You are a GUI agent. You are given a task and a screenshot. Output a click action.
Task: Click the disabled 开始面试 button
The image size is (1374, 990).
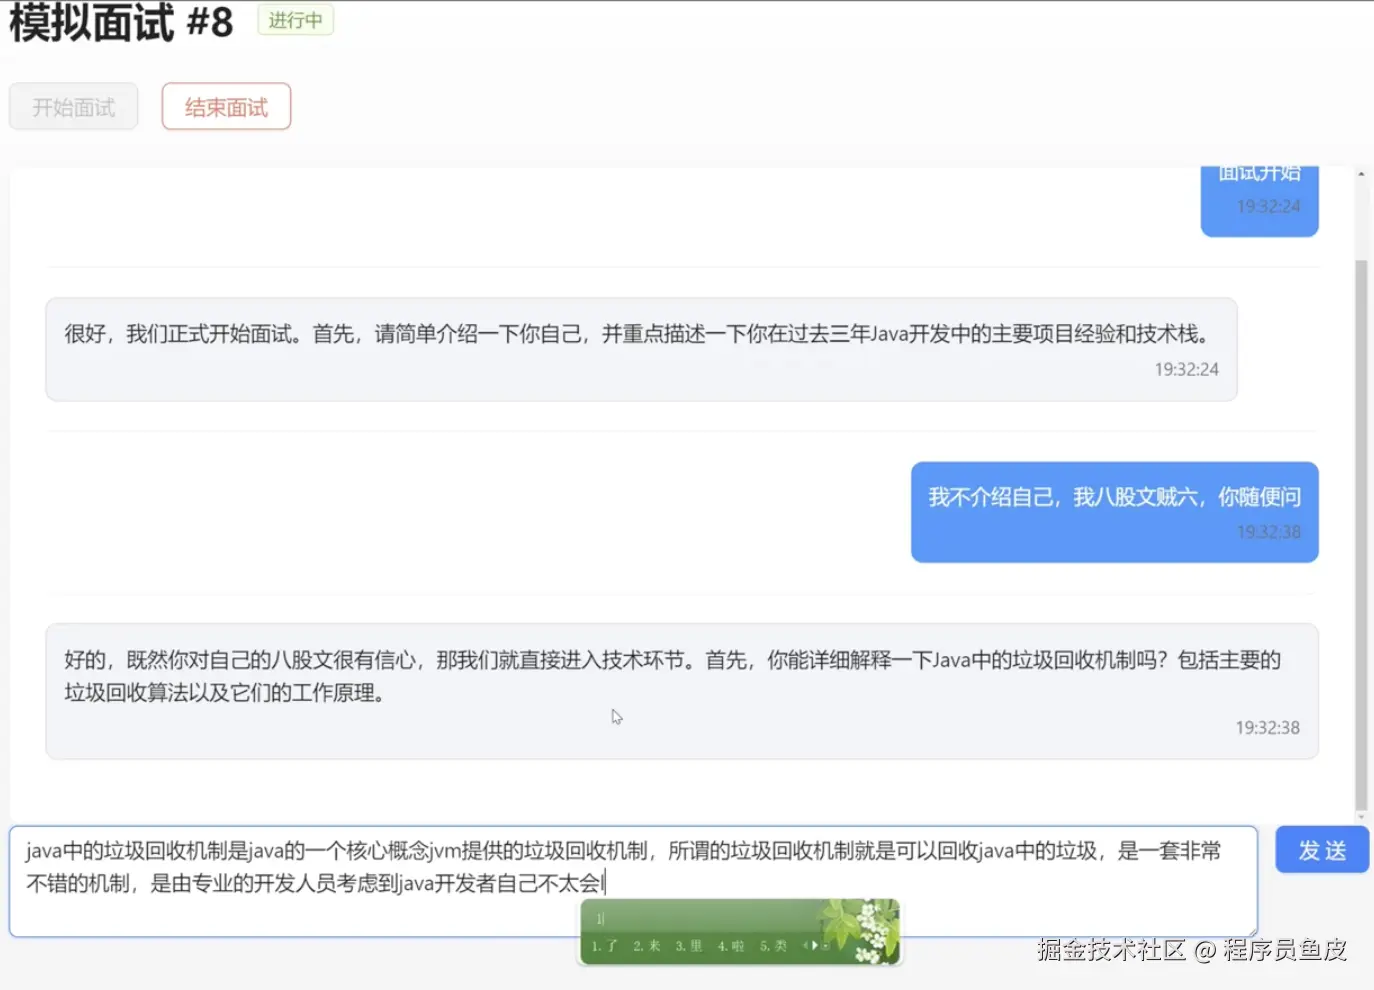[x=72, y=106]
